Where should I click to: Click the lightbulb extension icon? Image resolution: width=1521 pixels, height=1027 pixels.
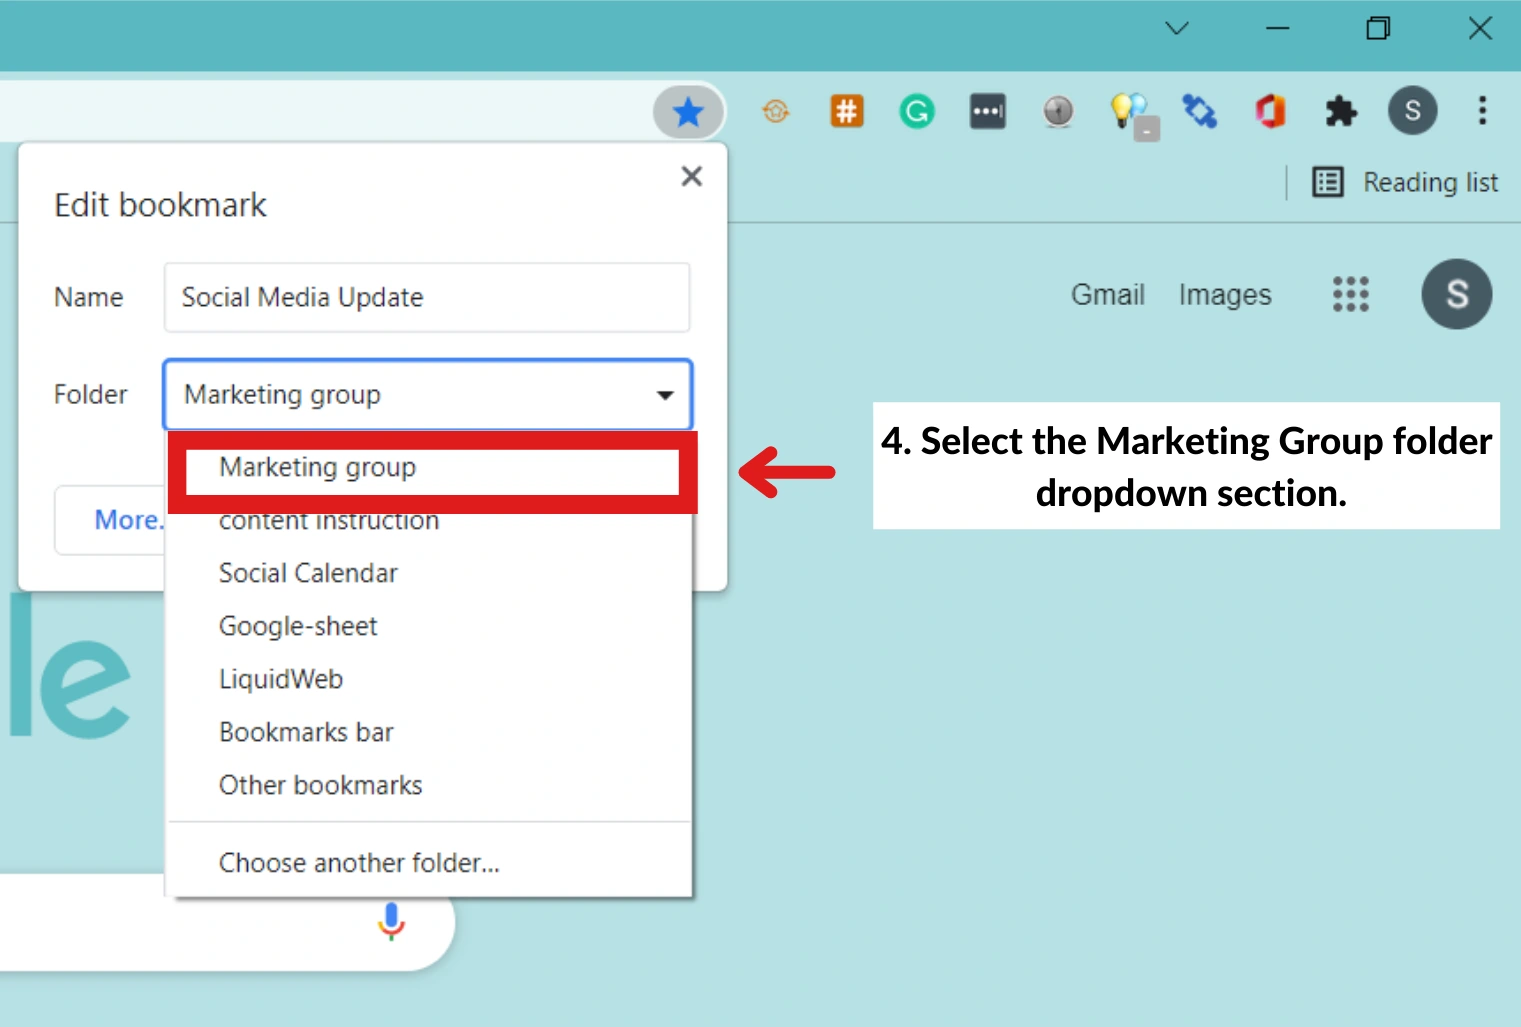(1127, 111)
